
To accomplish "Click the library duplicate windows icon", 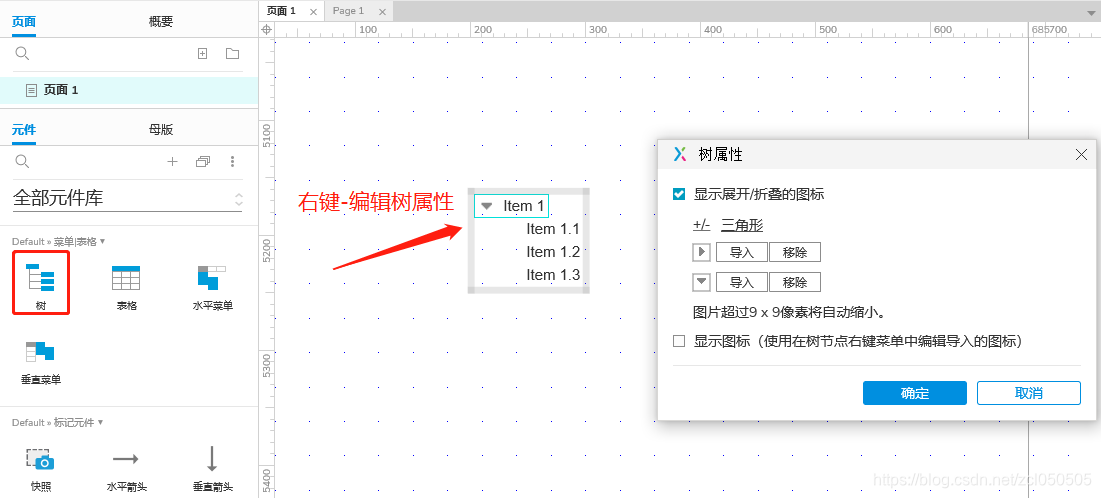I will coord(203,162).
